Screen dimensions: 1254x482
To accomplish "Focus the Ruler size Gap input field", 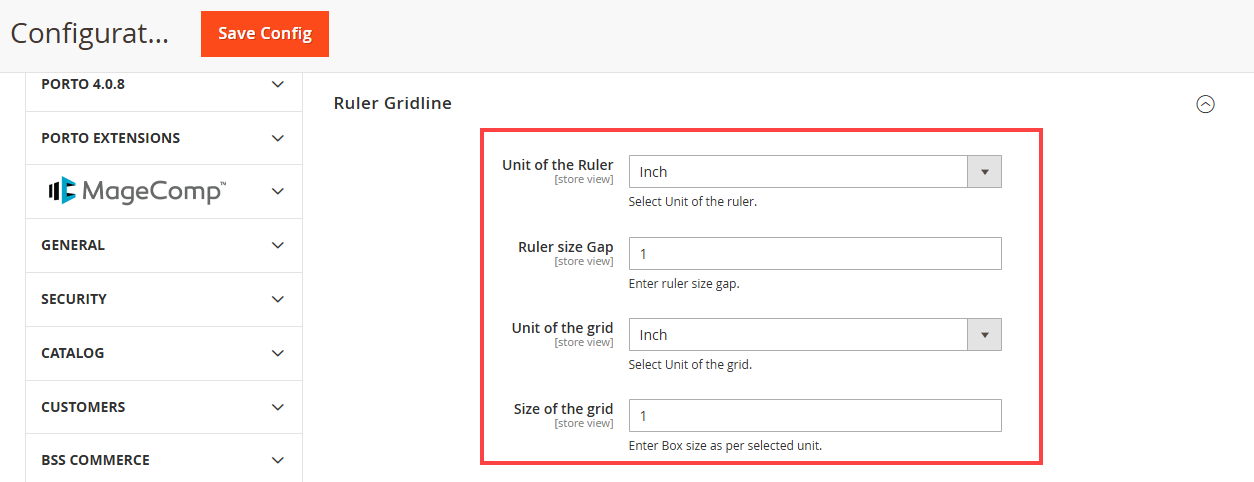I will click(814, 254).
